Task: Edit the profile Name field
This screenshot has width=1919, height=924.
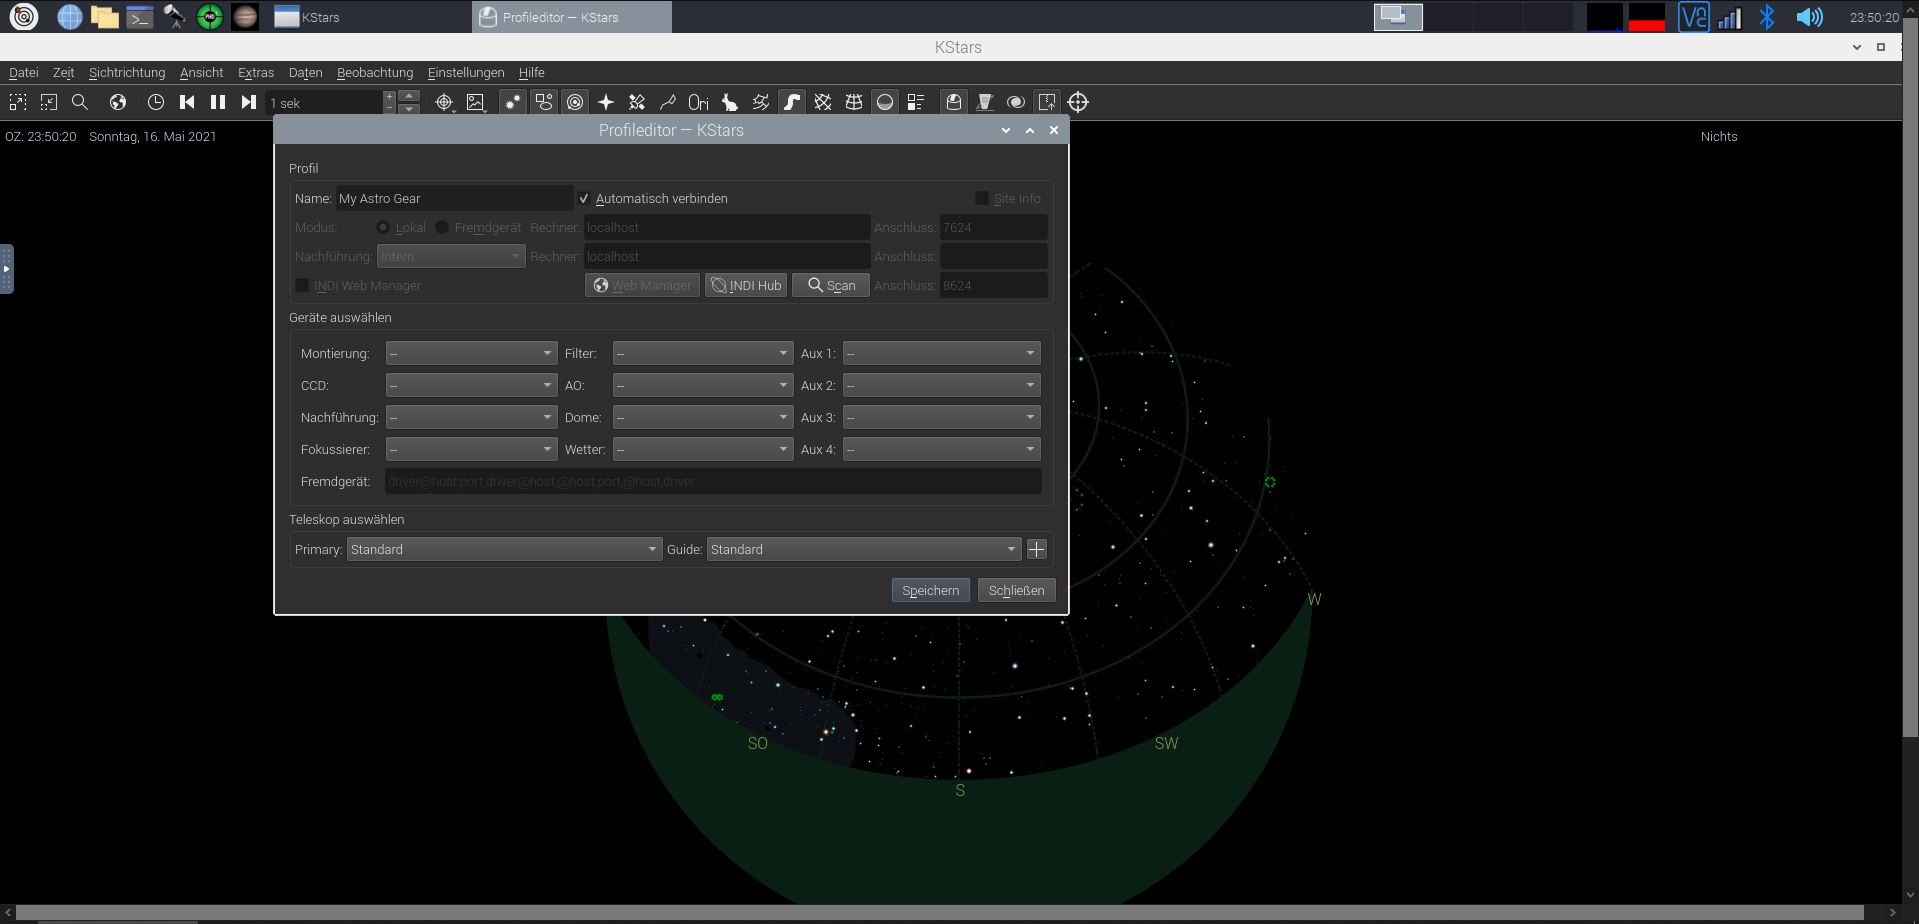Action: pyautogui.click(x=455, y=198)
